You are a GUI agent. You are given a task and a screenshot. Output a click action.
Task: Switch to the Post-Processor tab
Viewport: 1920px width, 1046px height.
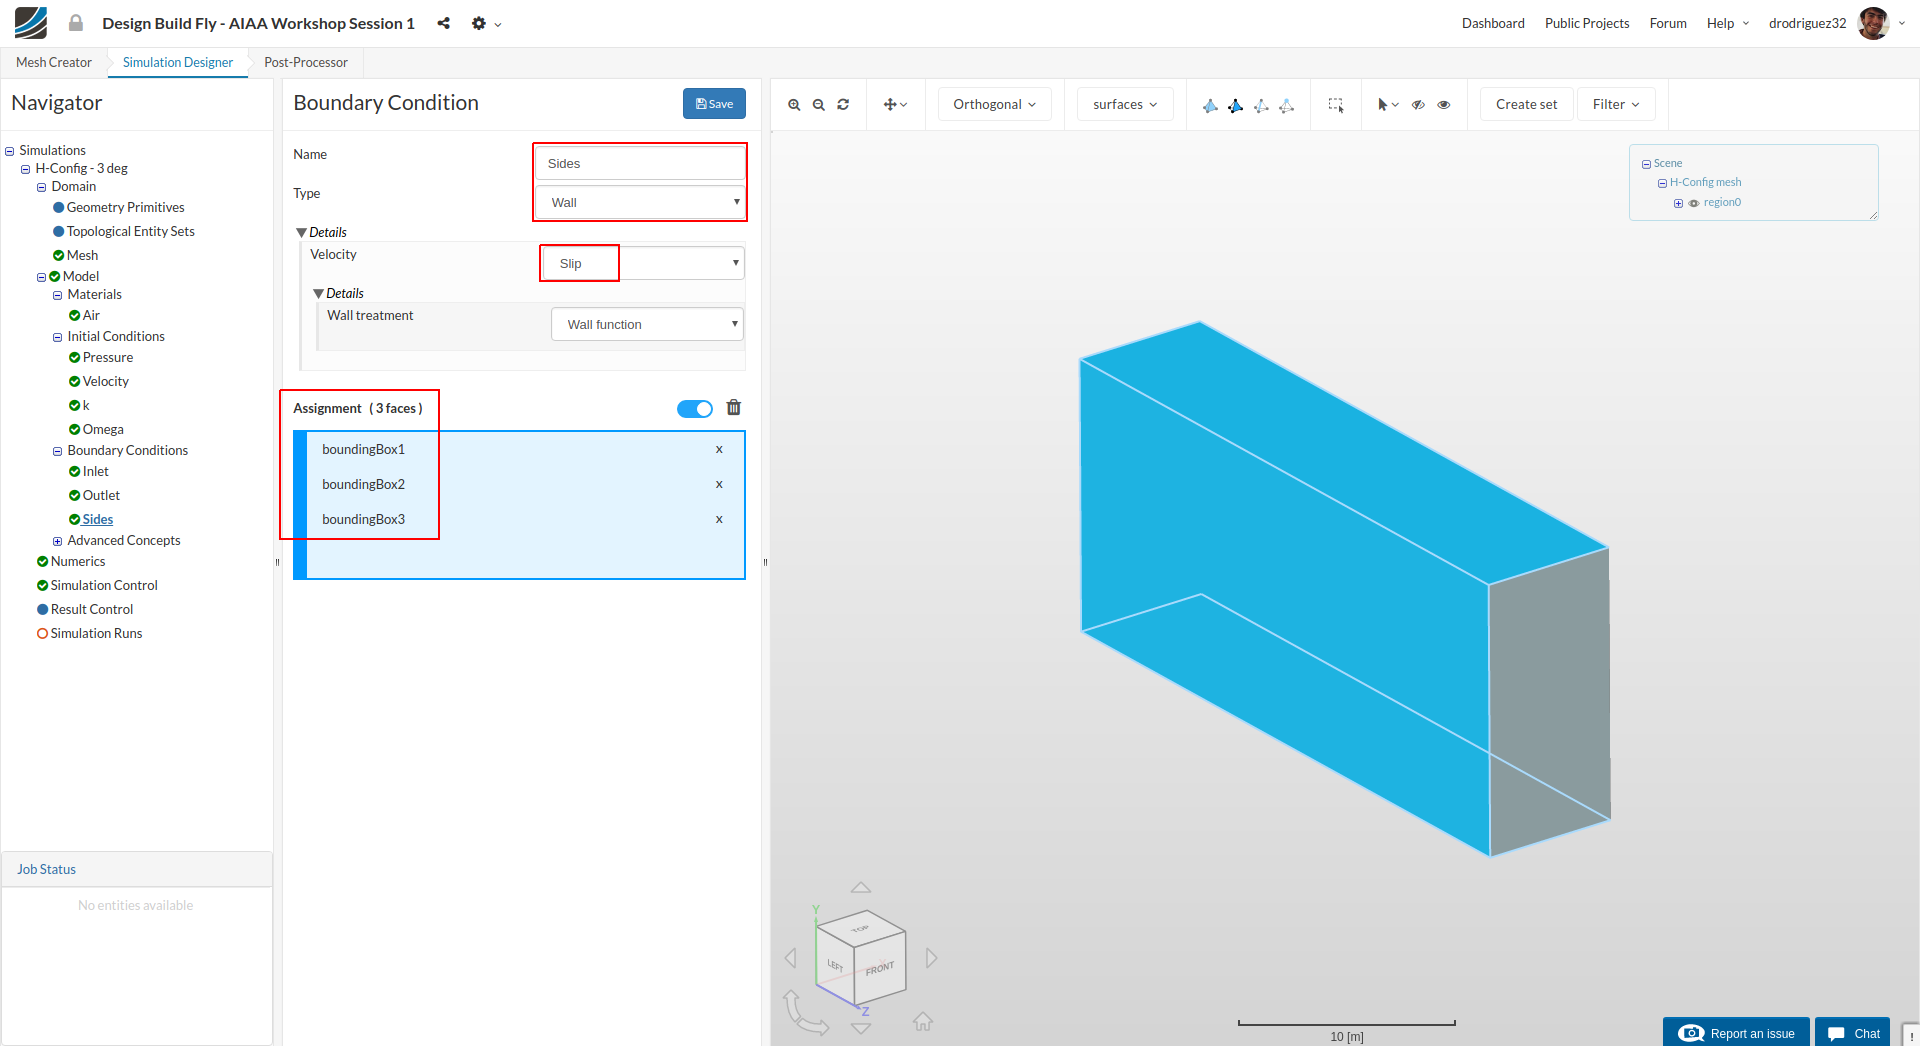click(x=306, y=62)
